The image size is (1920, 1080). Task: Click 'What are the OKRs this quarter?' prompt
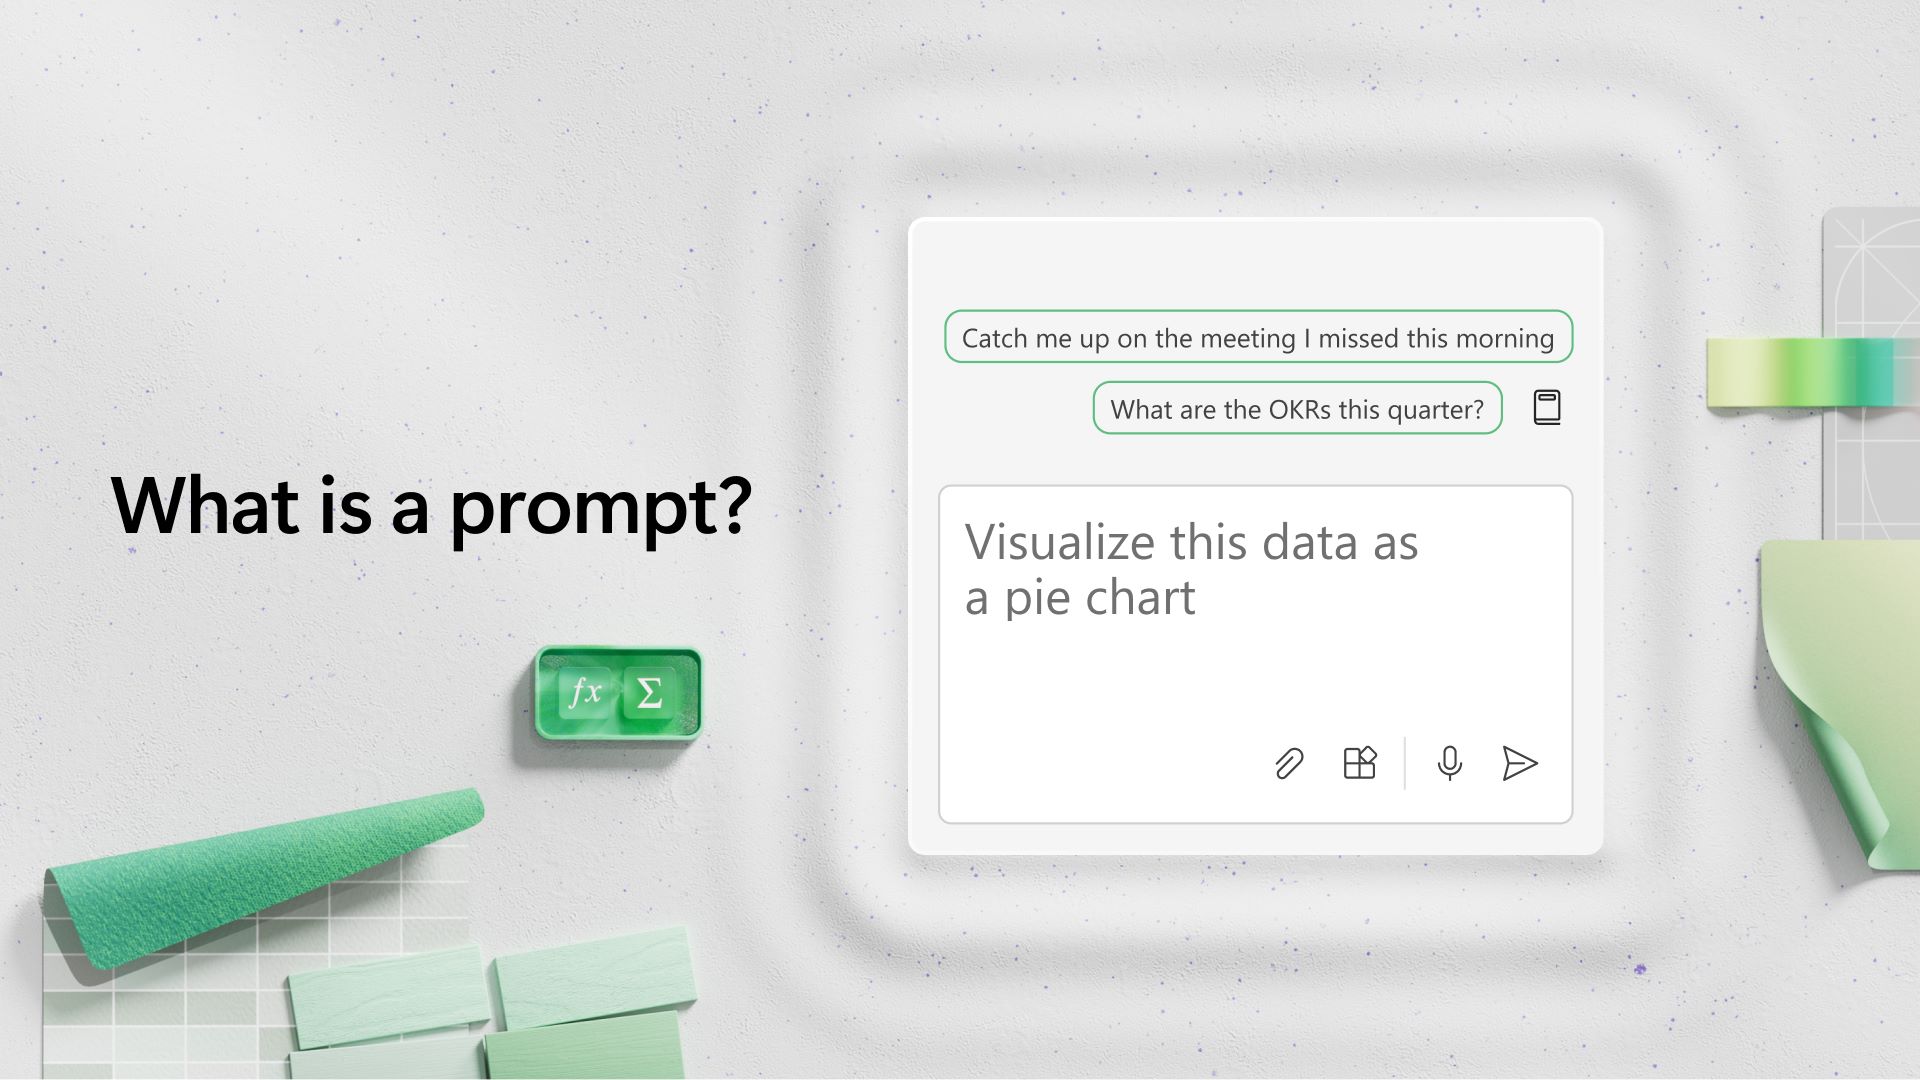click(x=1295, y=406)
